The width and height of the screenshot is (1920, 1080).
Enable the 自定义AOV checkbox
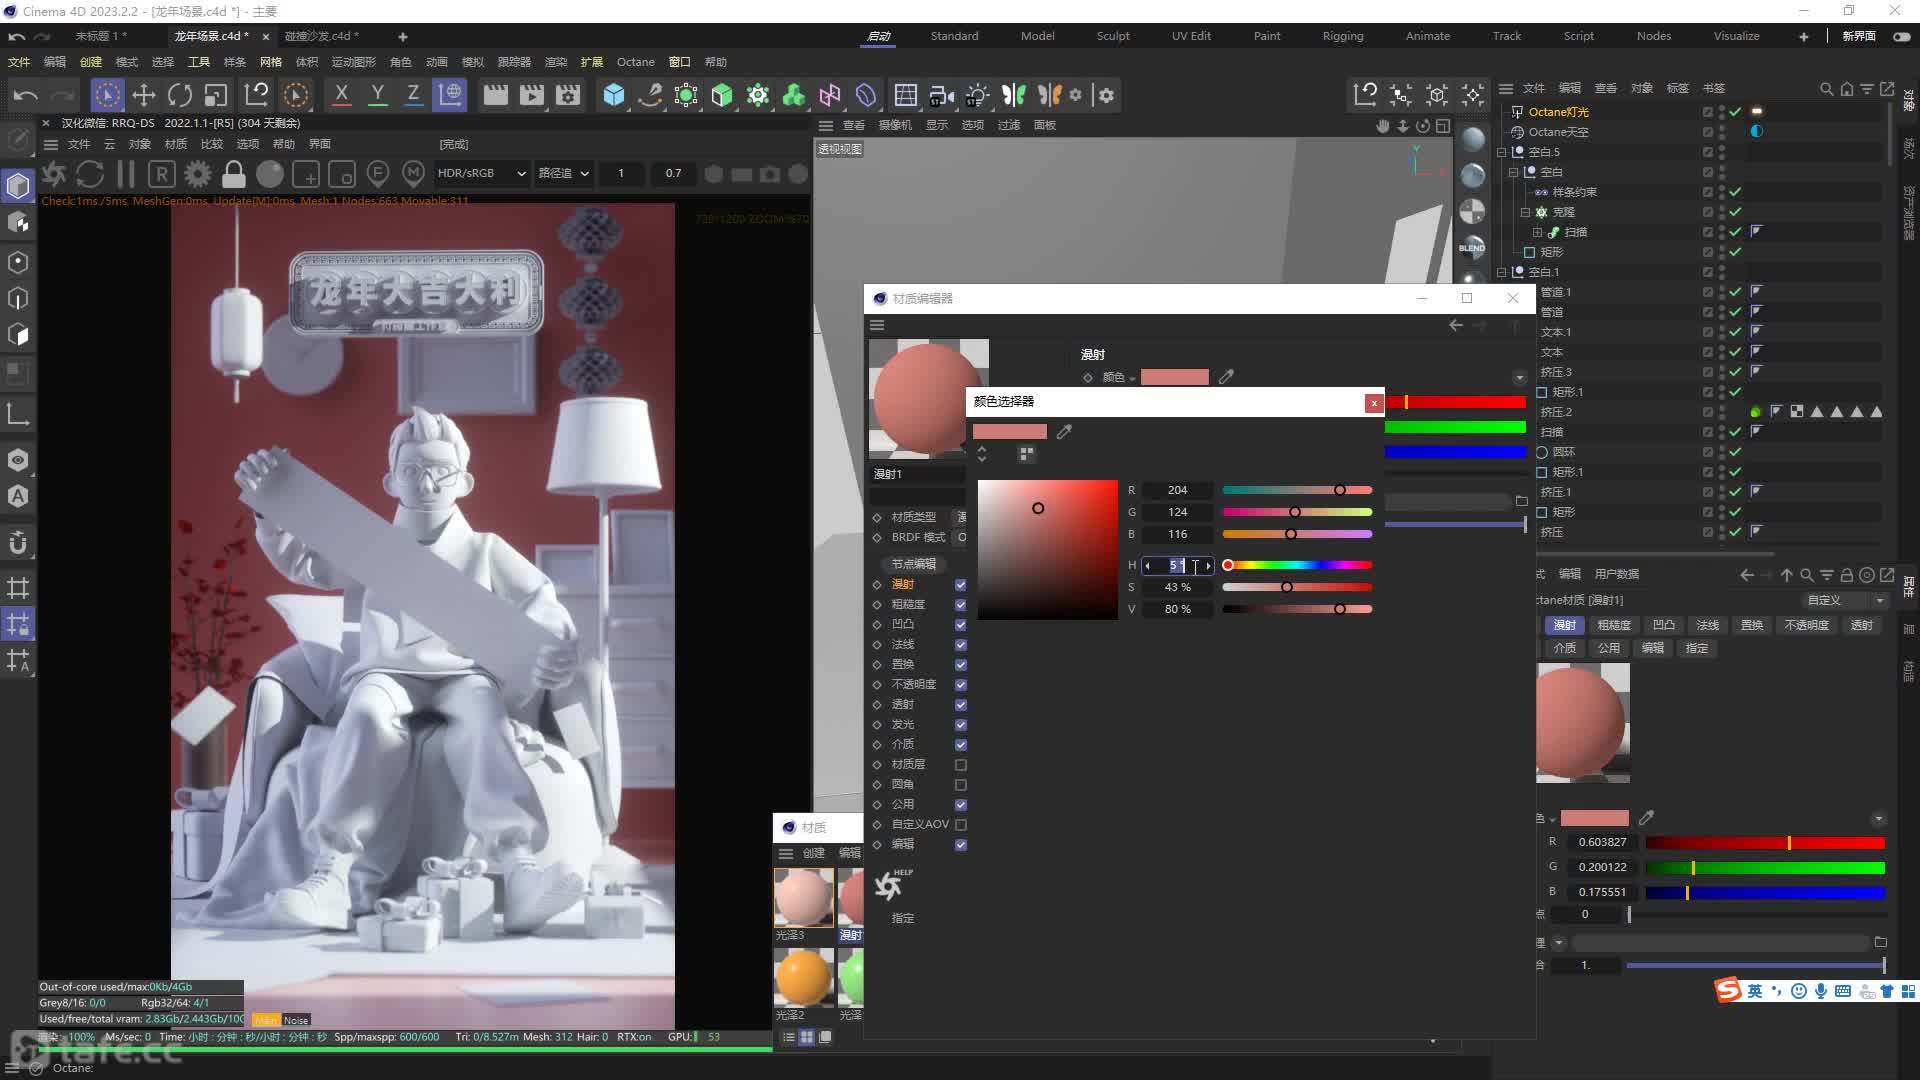tap(961, 825)
